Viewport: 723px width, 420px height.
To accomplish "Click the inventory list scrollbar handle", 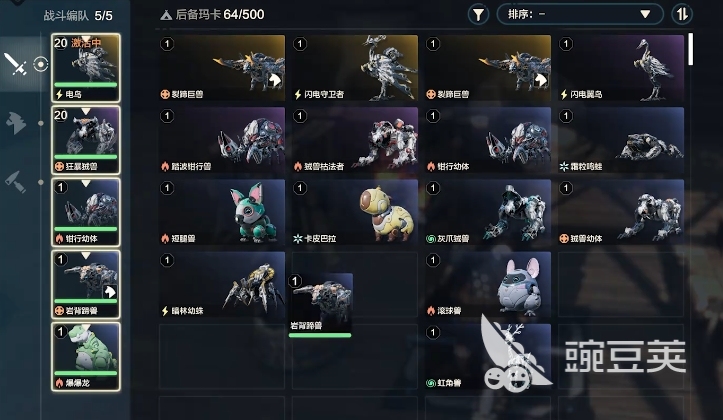I will [690, 49].
